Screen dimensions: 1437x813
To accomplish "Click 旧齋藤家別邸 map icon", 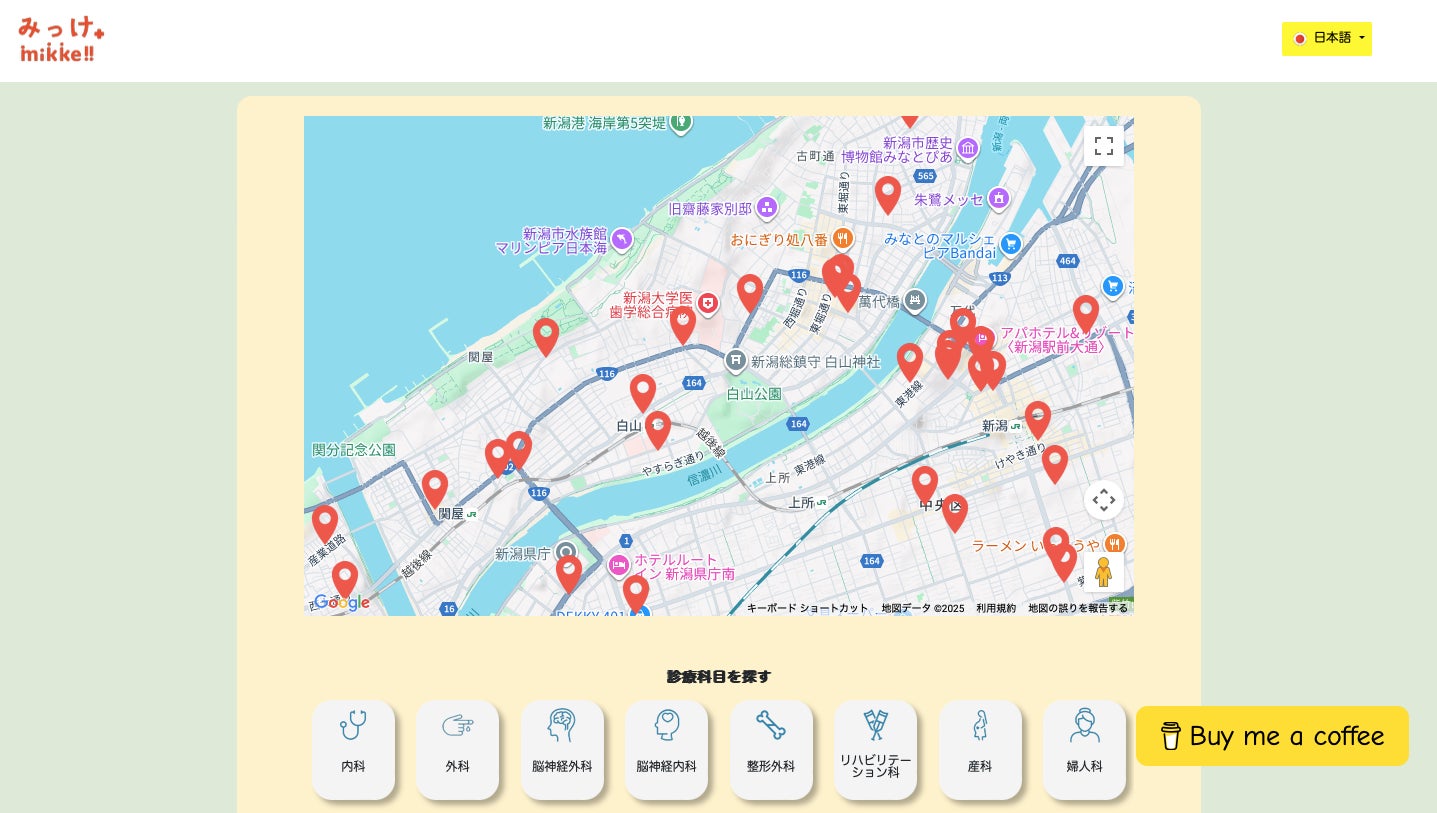I will pos(767,208).
